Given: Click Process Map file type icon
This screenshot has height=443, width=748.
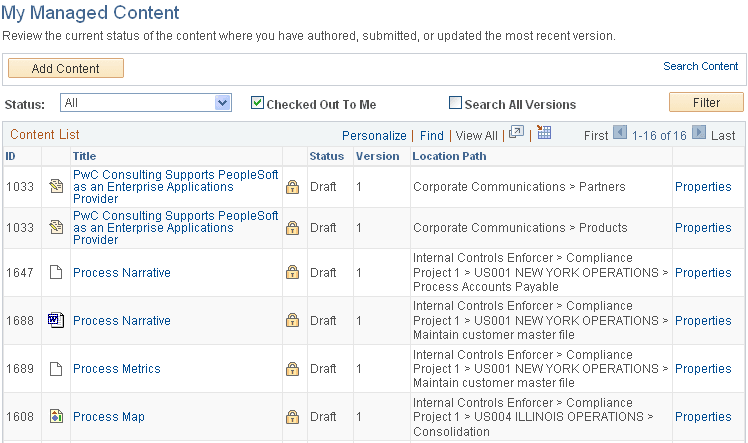Looking at the screenshot, I should click(x=56, y=417).
